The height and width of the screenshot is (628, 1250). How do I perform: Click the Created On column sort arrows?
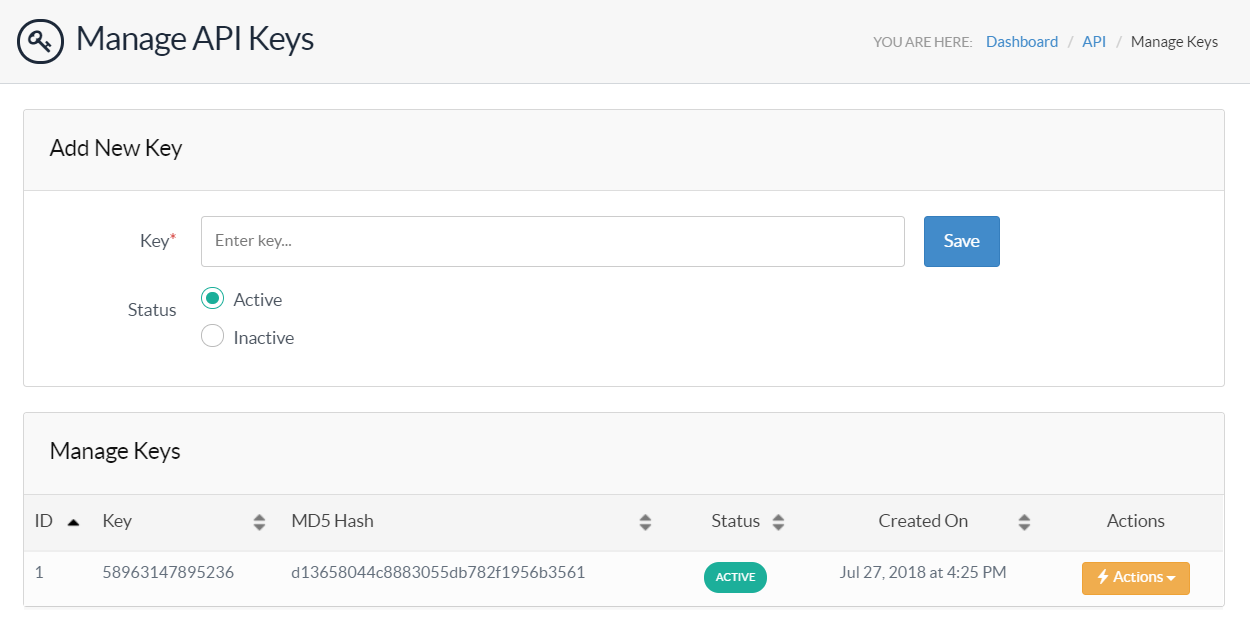click(x=1024, y=522)
